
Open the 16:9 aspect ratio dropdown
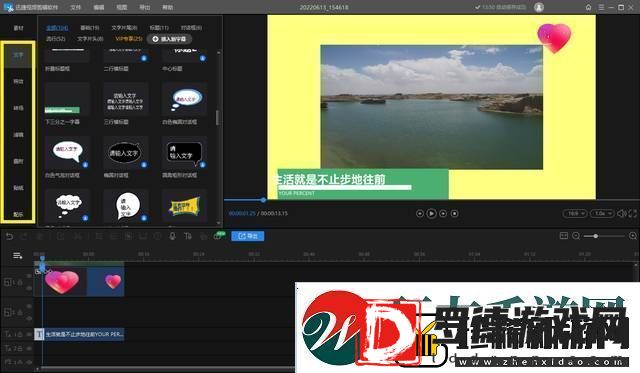point(575,213)
